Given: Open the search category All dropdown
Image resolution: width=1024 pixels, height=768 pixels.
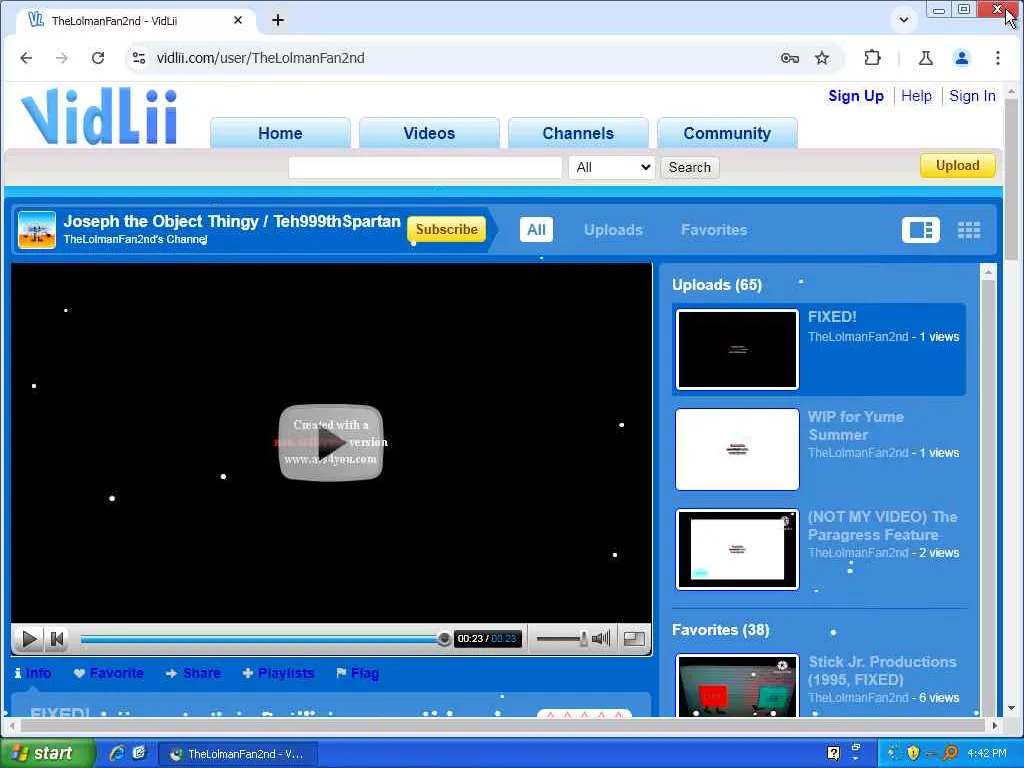Looking at the screenshot, I should coord(611,167).
